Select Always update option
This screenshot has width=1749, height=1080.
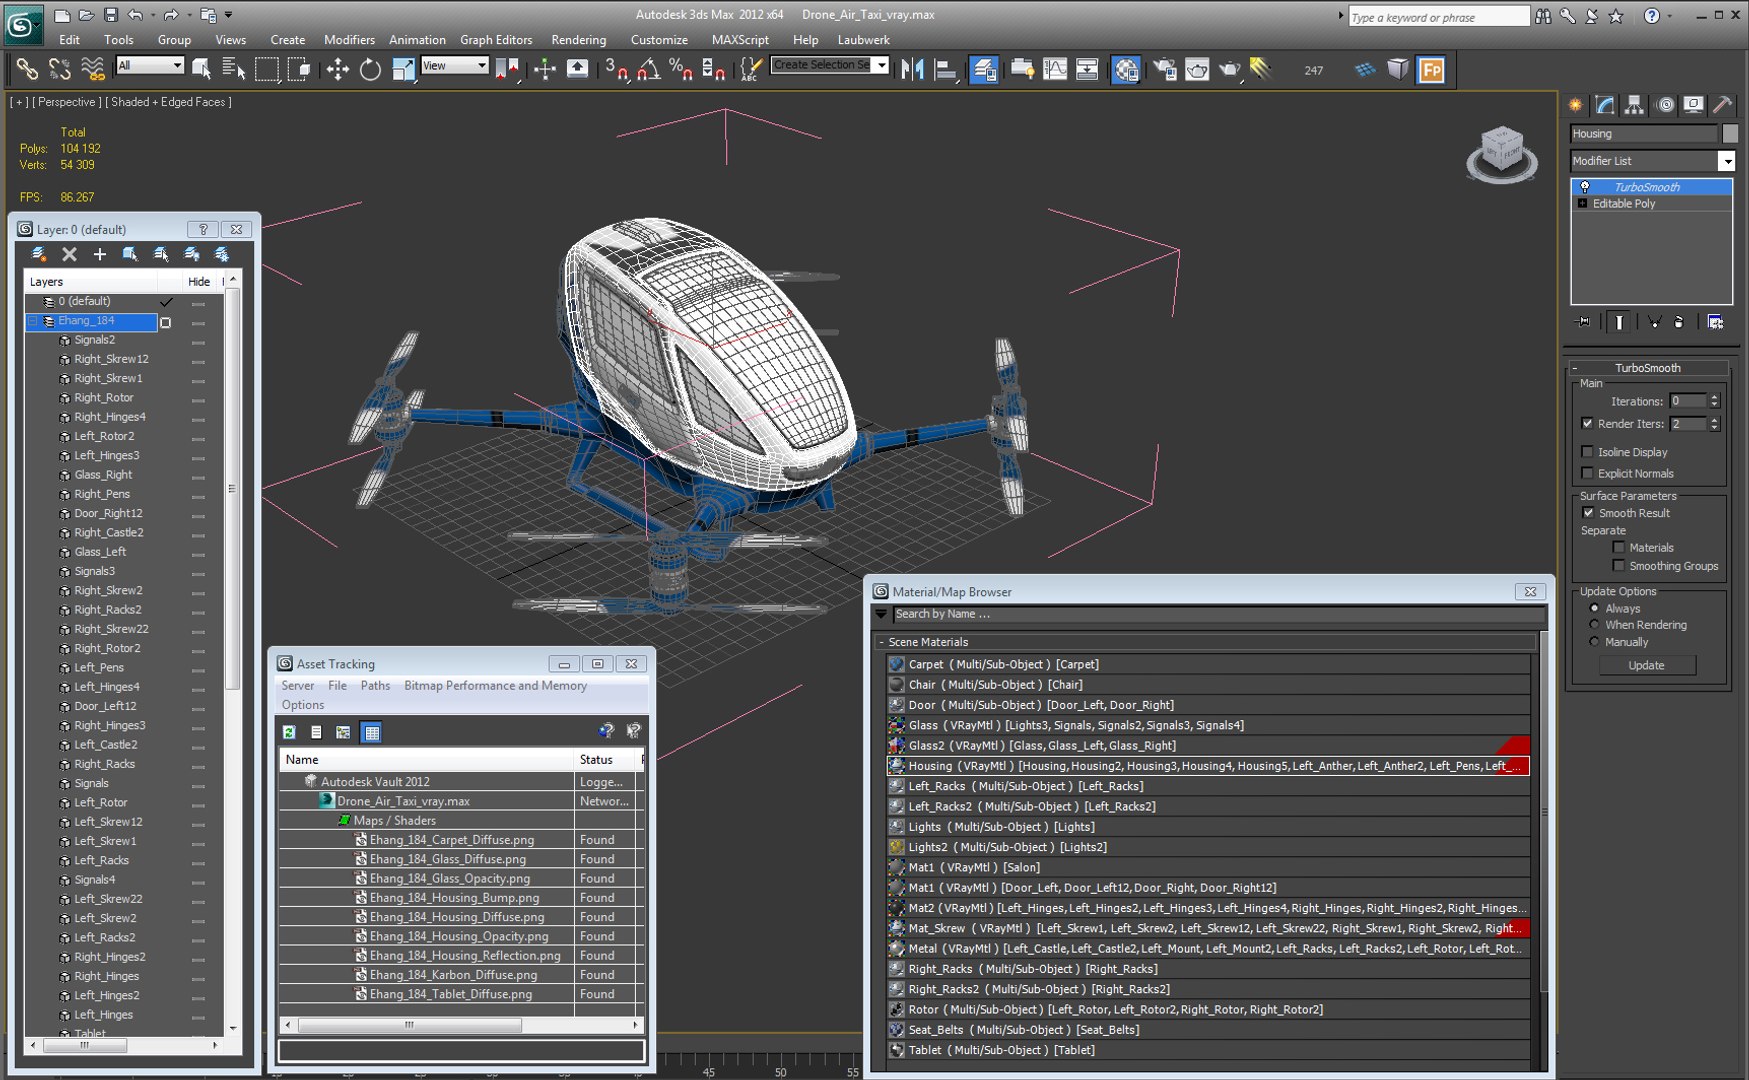[1594, 608]
